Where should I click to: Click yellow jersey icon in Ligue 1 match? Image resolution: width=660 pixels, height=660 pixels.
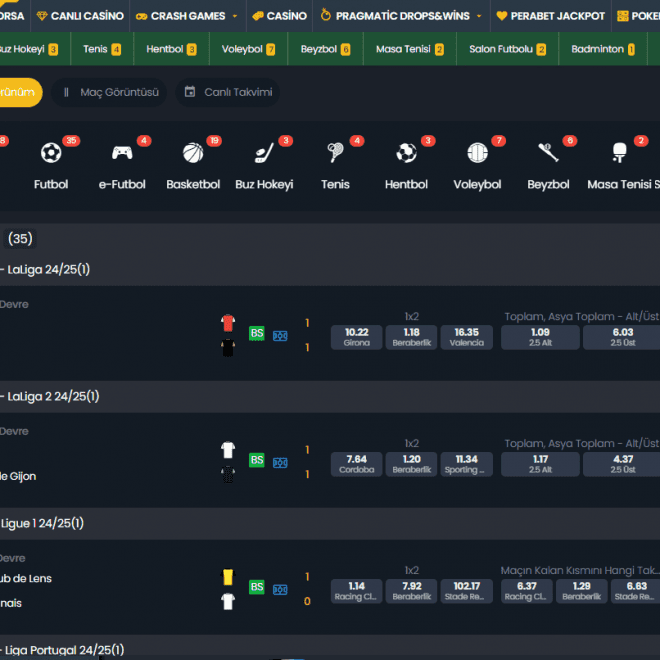point(228,577)
